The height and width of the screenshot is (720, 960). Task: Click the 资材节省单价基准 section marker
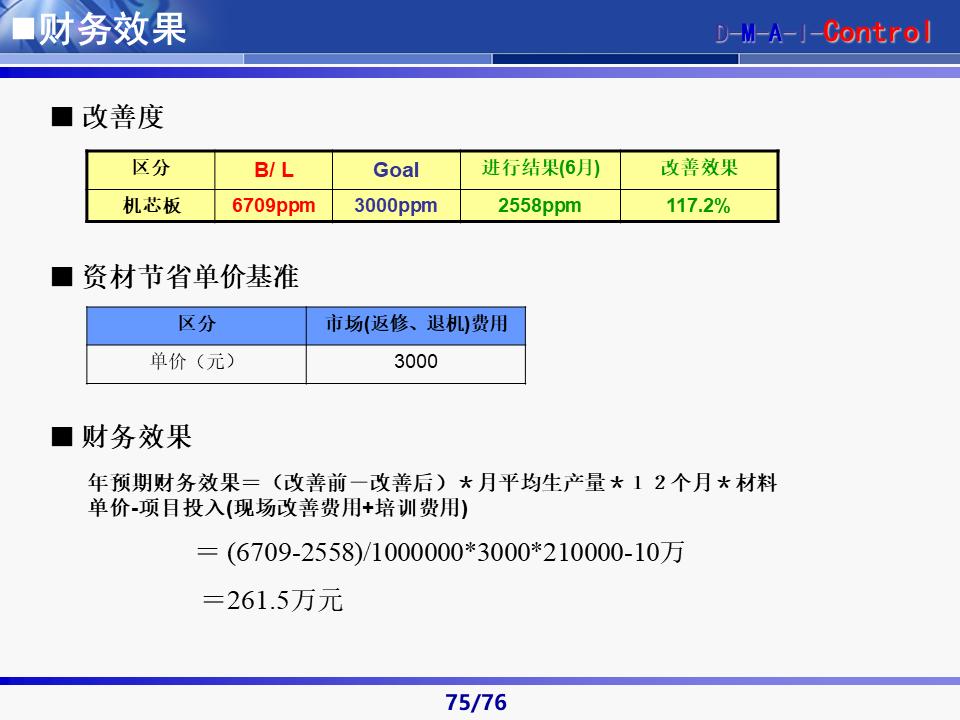pyautogui.click(x=60, y=279)
